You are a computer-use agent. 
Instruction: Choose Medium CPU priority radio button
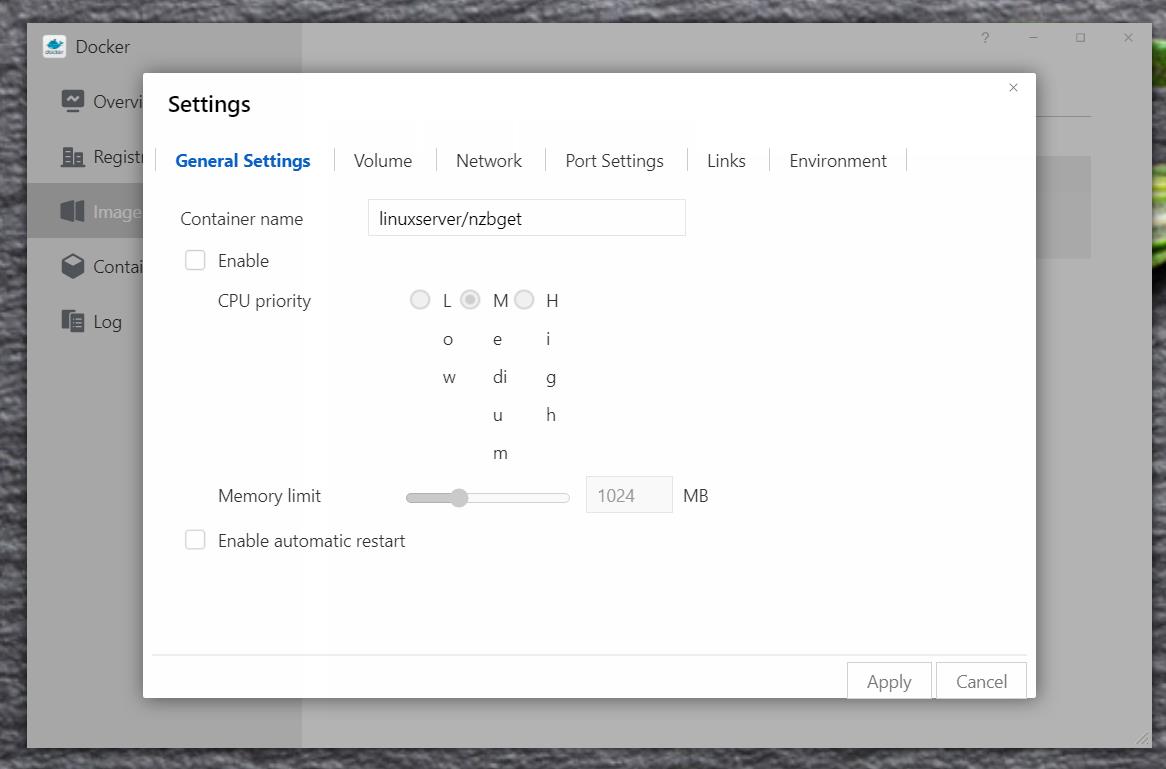[x=470, y=300]
